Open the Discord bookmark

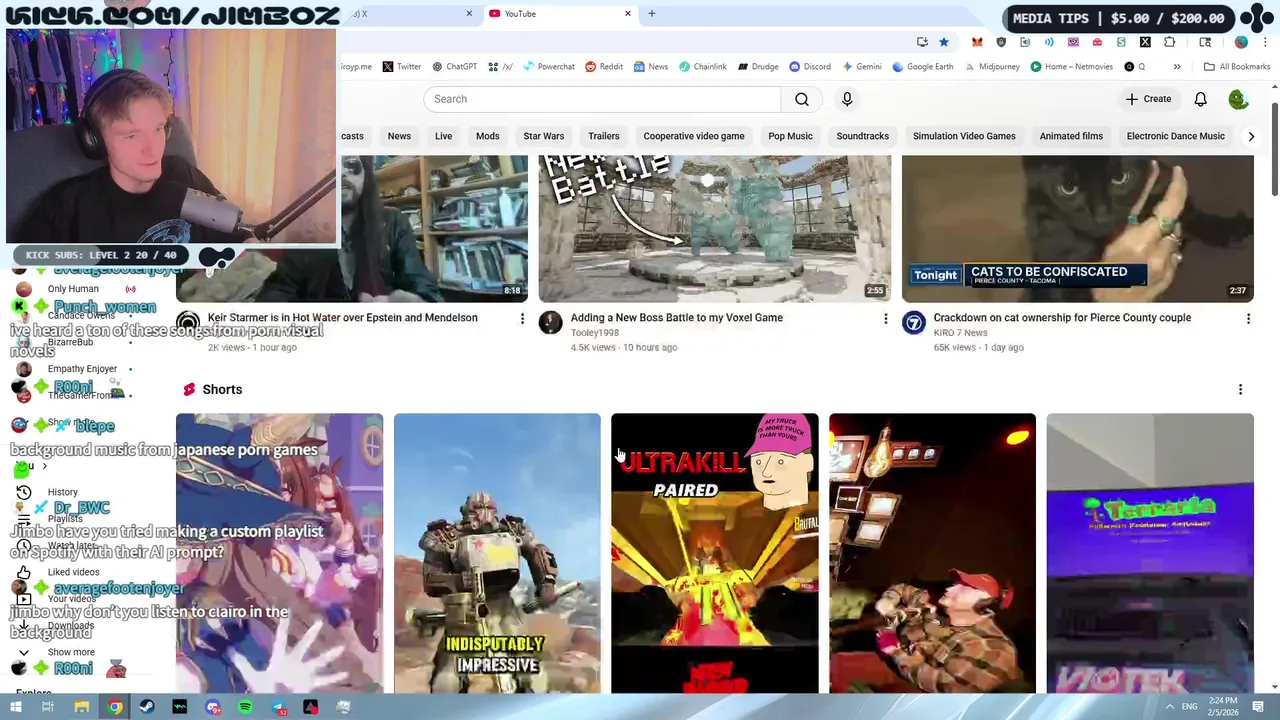point(810,67)
